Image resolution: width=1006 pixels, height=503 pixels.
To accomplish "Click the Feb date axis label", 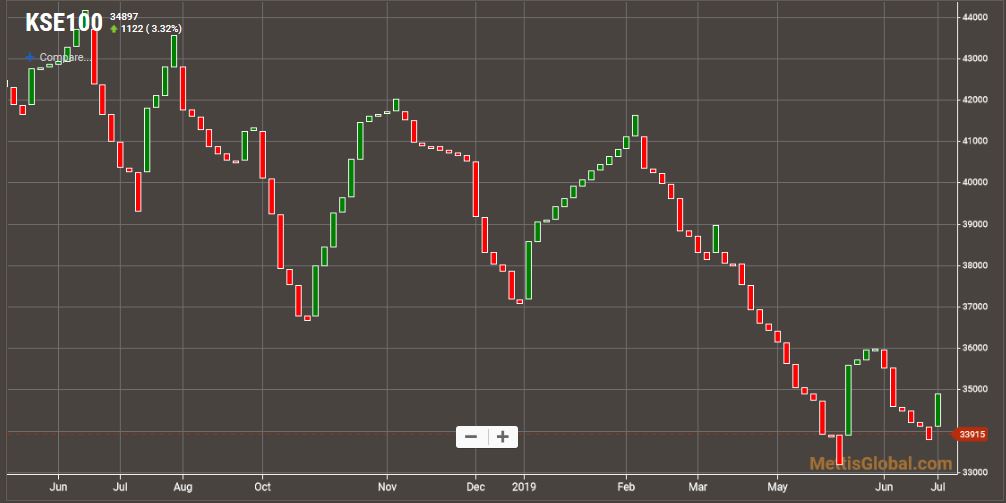I will 627,486.
